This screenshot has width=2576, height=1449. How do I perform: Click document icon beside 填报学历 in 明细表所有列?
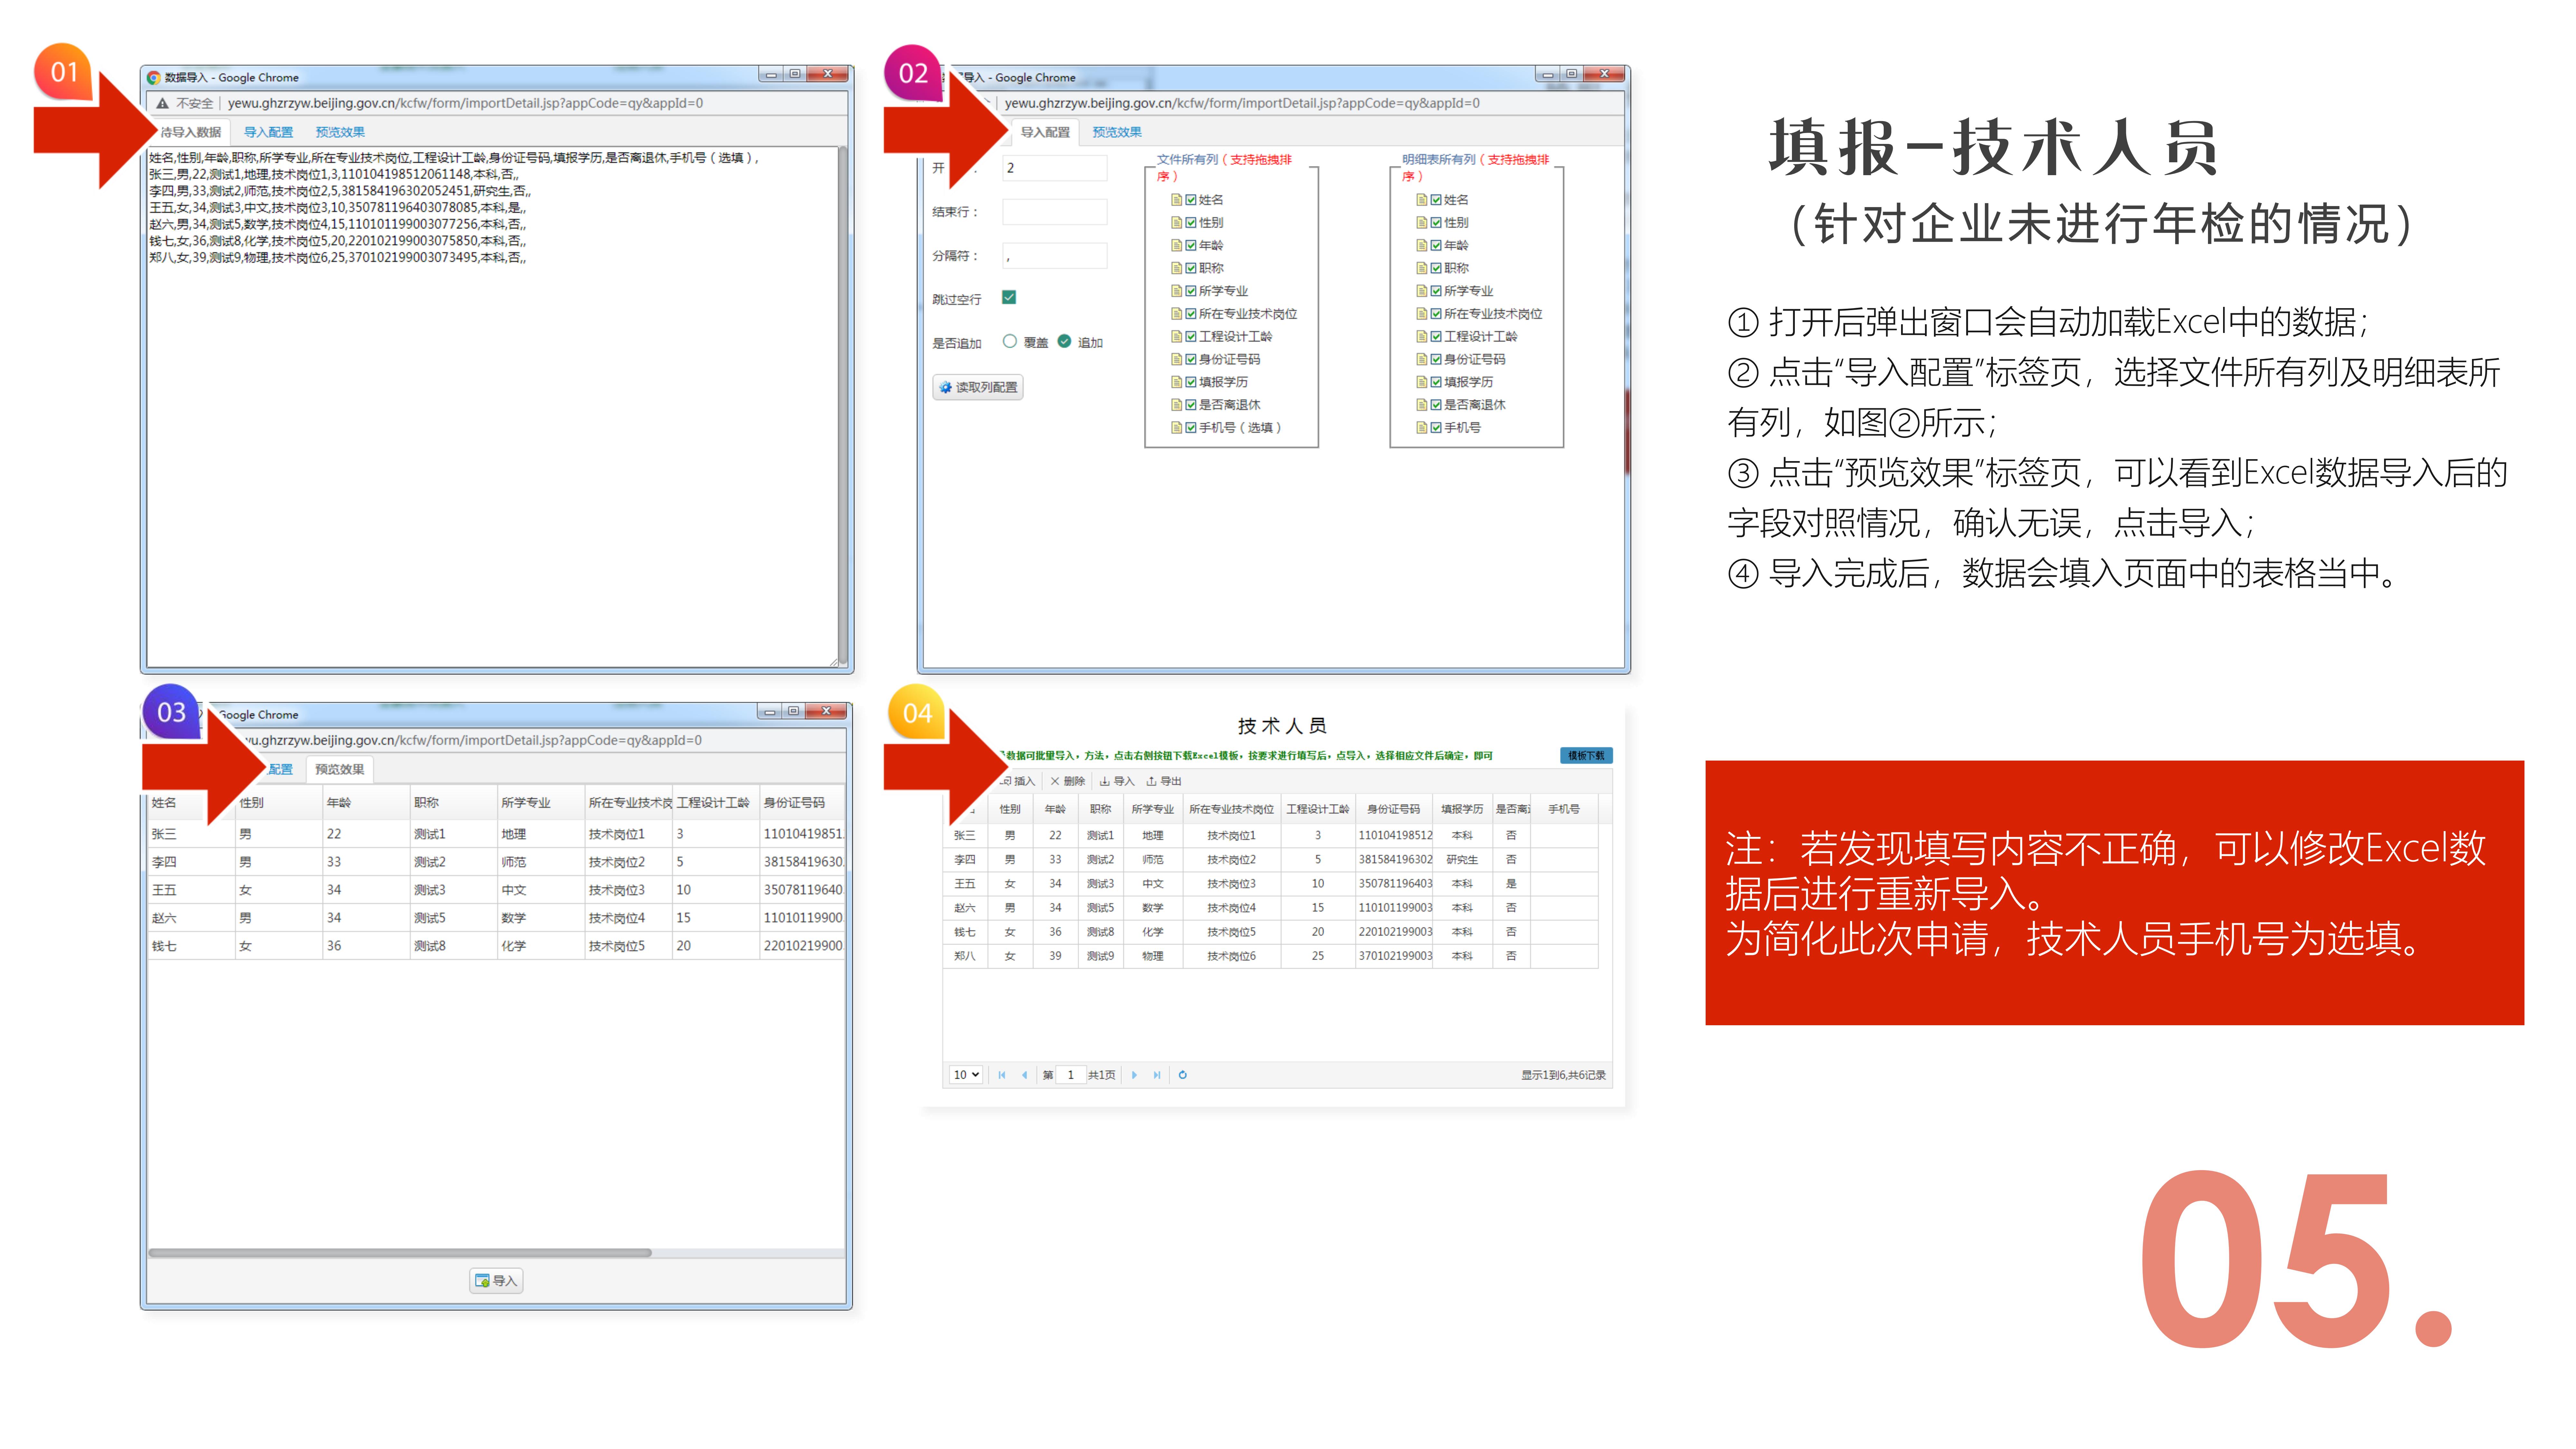pos(1422,382)
